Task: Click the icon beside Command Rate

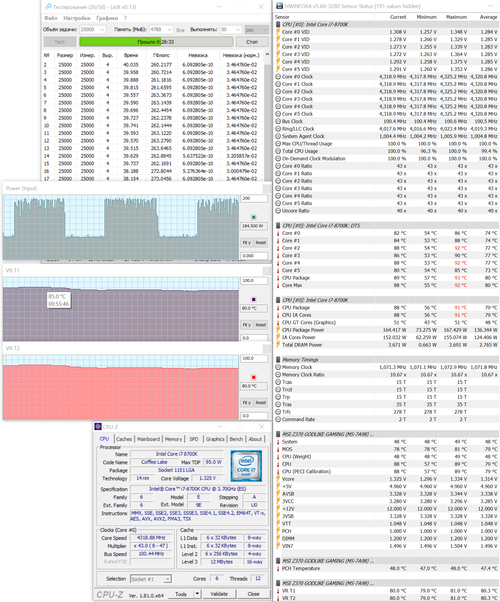Action: (x=278, y=419)
